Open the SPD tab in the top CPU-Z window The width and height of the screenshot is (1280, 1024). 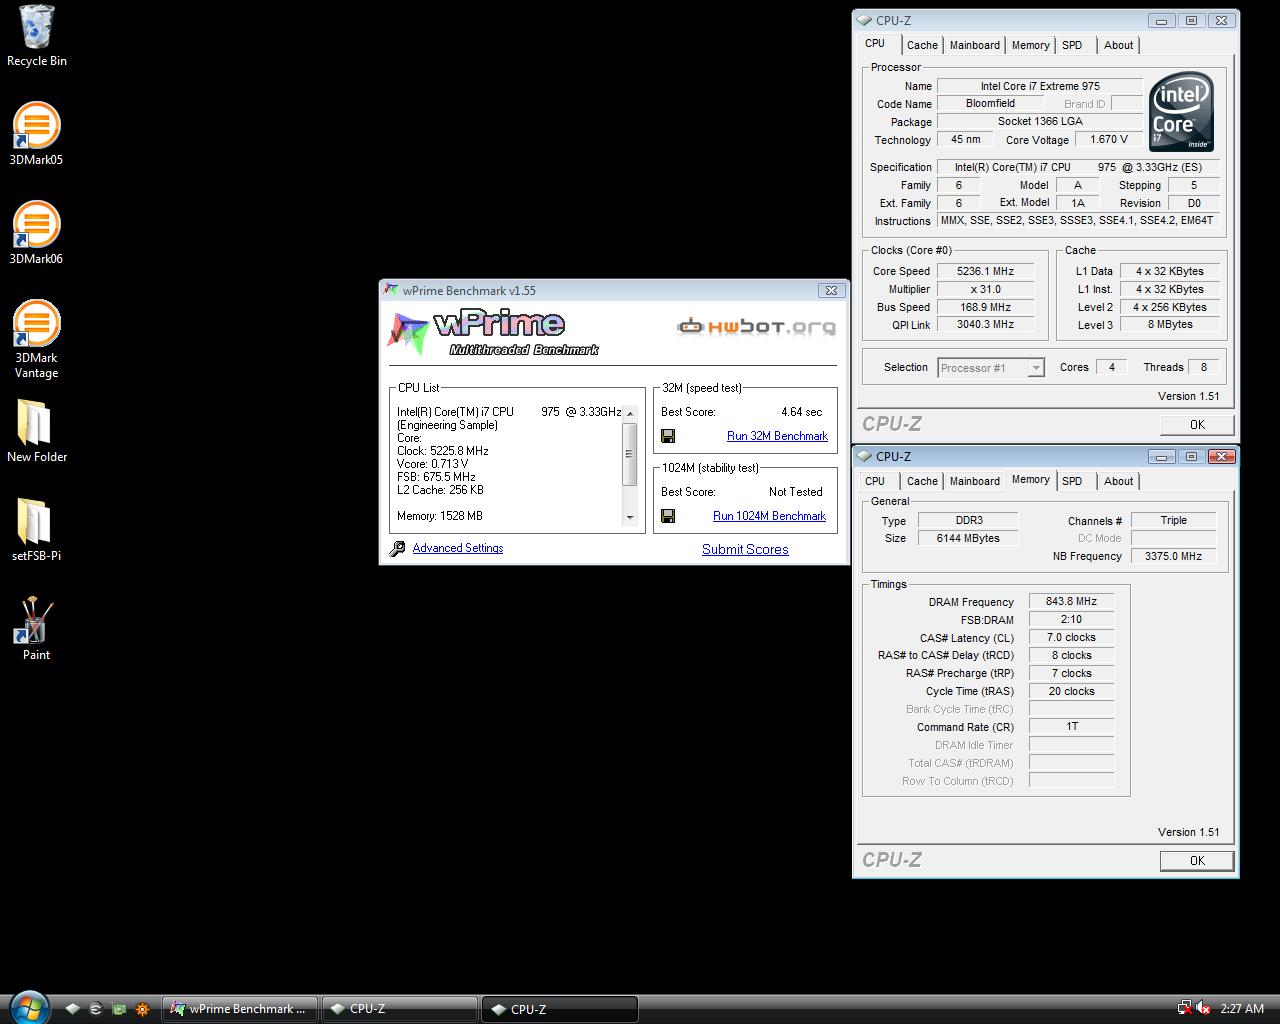pos(1072,45)
